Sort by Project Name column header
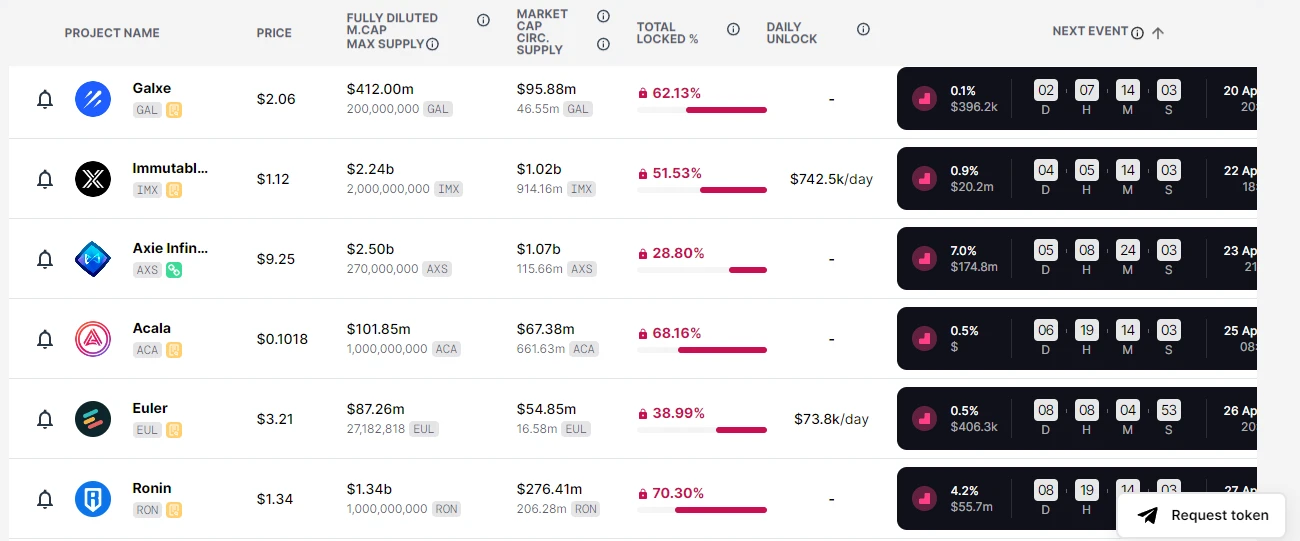 coord(112,33)
